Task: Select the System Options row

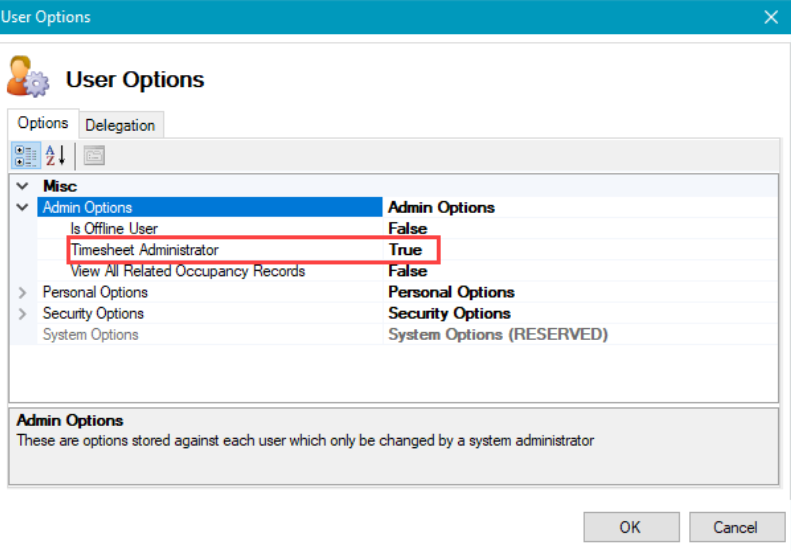Action: coord(90,335)
